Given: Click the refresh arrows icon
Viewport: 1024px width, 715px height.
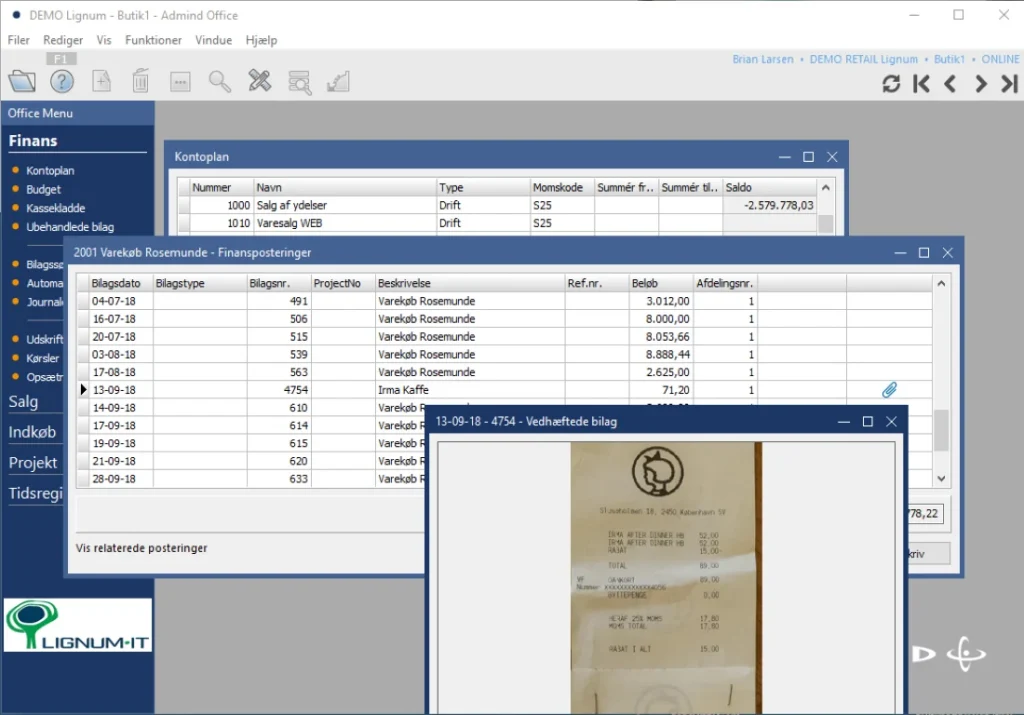Looking at the screenshot, I should click(891, 84).
